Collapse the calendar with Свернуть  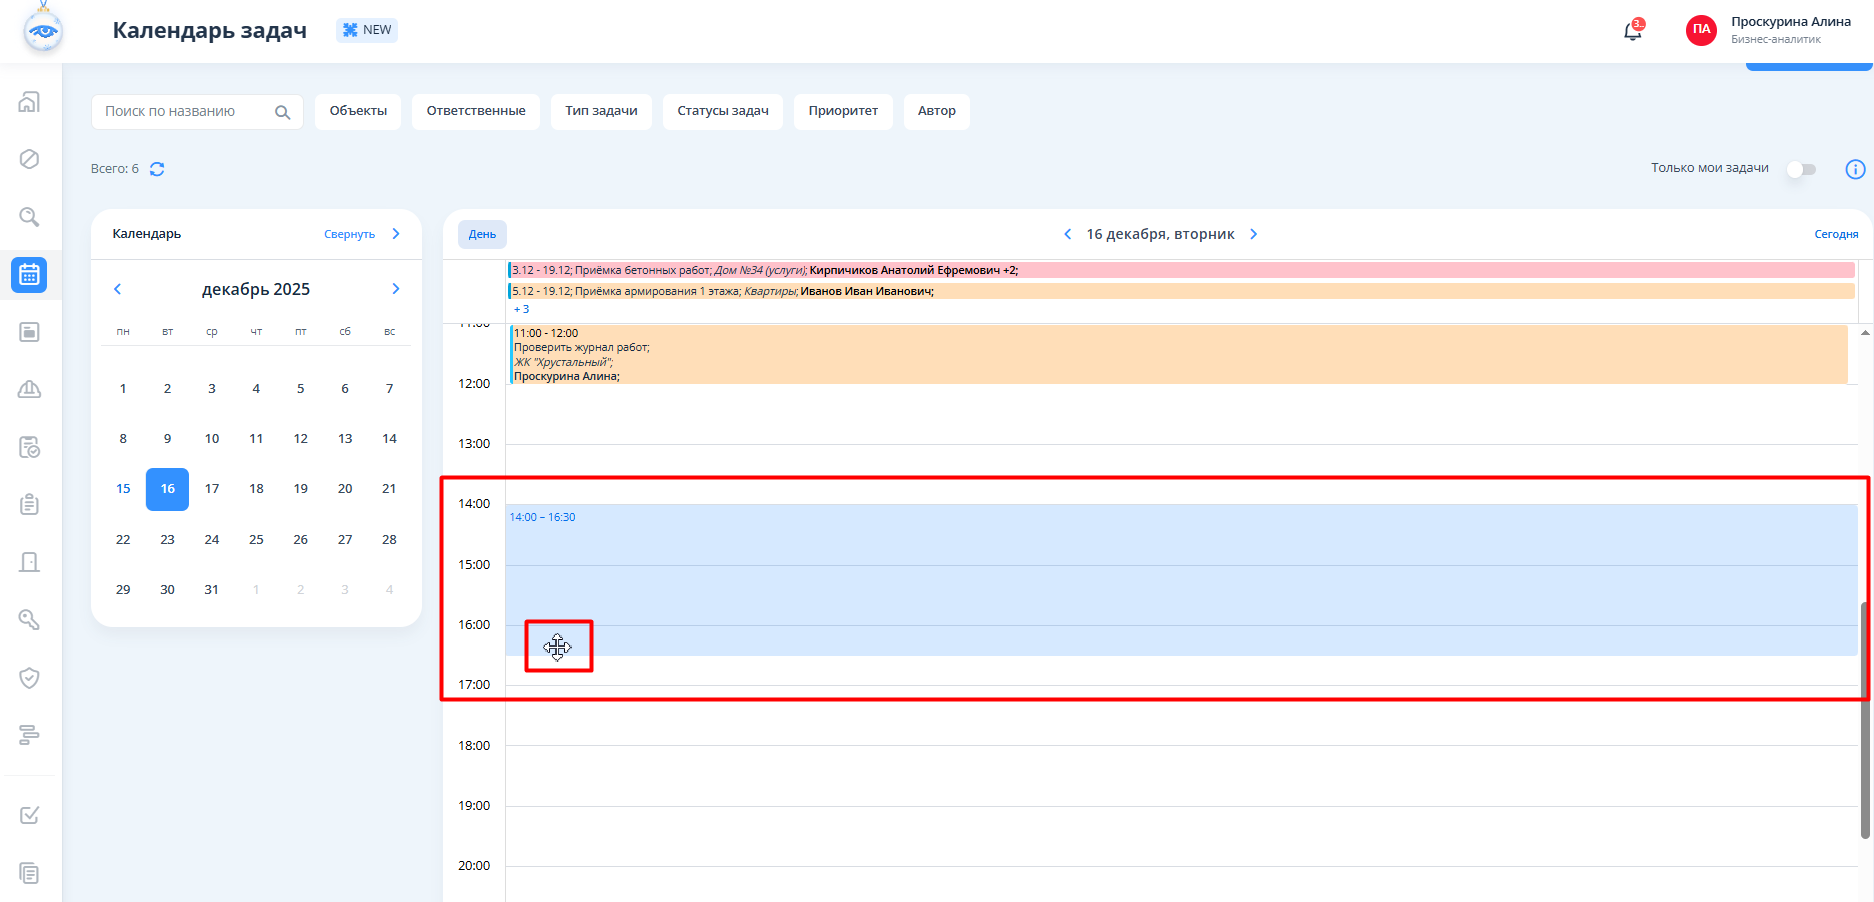(349, 234)
